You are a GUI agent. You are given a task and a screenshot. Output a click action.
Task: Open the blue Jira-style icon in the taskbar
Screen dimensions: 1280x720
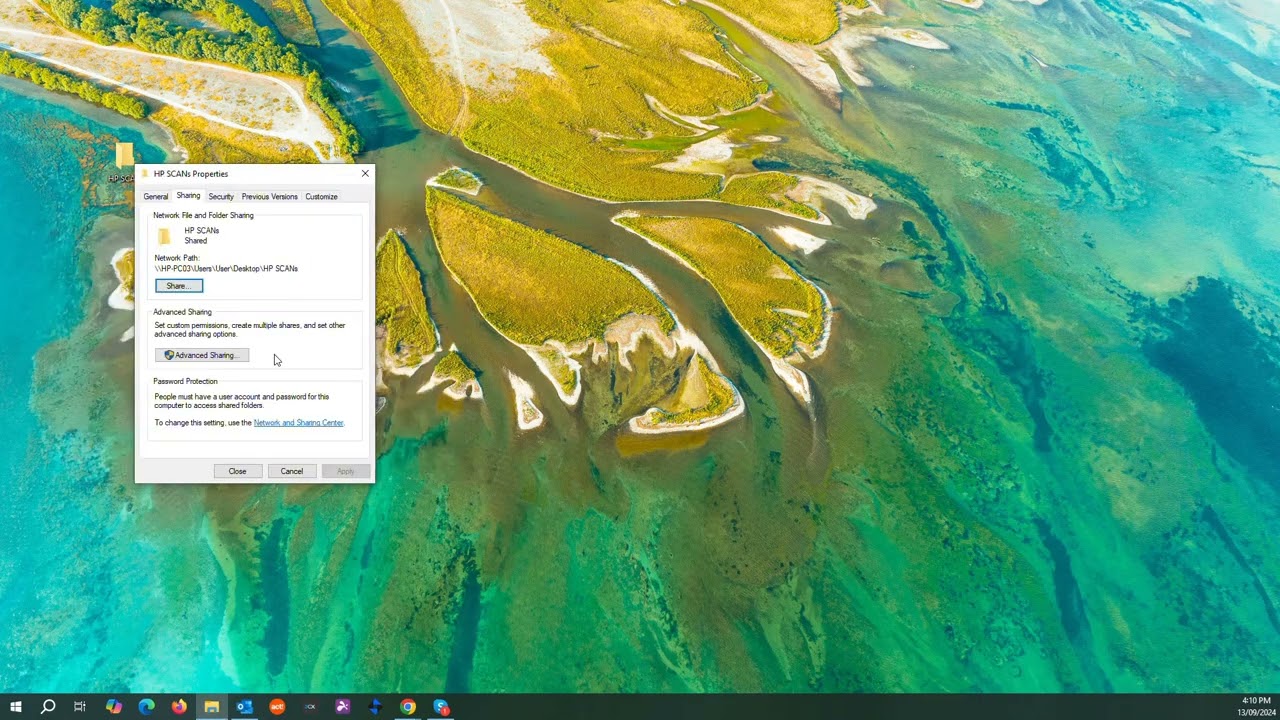(x=375, y=707)
